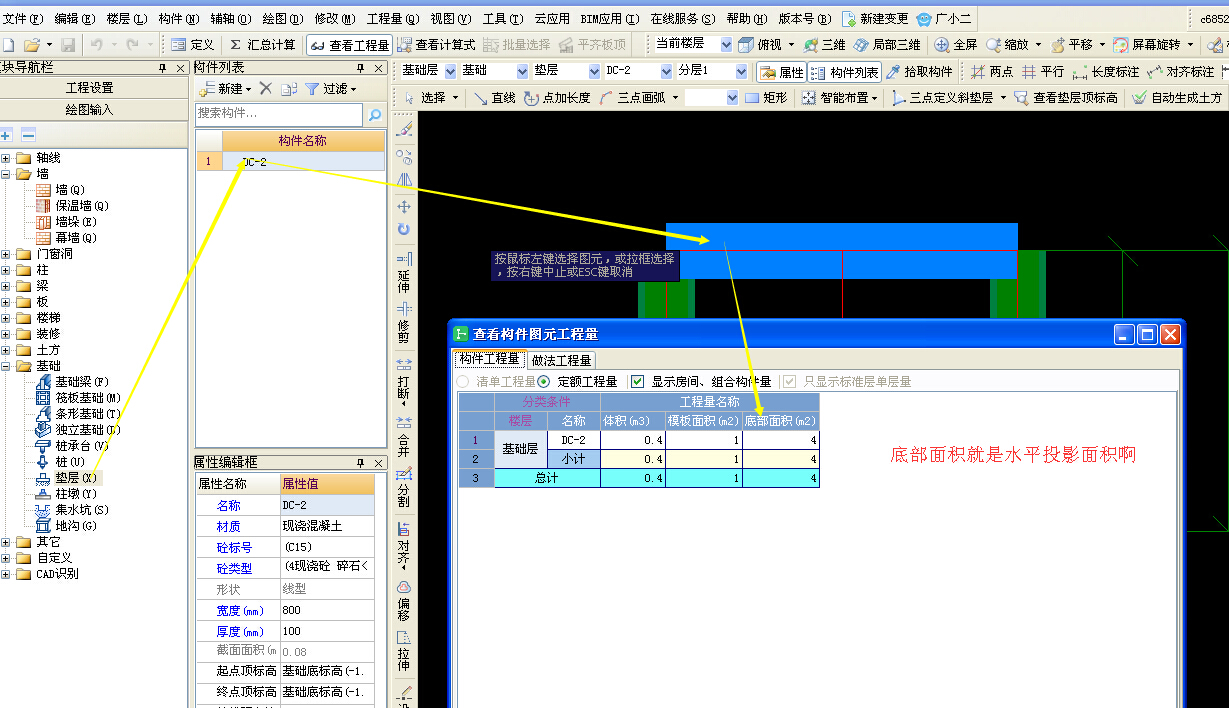Click the 绘图输入 navigation button
Image resolution: width=1229 pixels, height=708 pixels.
[x=89, y=109]
